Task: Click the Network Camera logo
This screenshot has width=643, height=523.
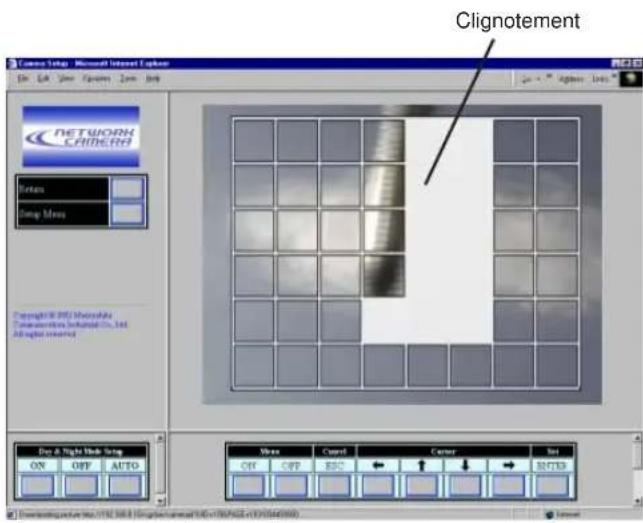Action: click(x=81, y=137)
